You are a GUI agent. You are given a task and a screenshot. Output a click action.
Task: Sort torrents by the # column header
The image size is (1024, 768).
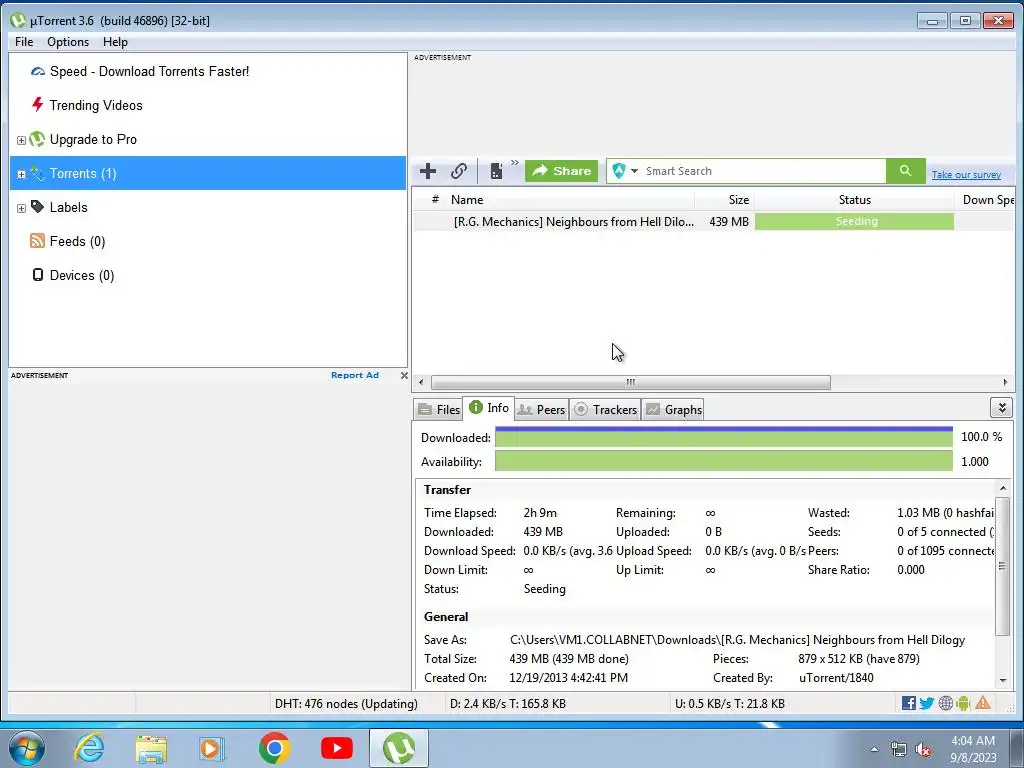435,200
